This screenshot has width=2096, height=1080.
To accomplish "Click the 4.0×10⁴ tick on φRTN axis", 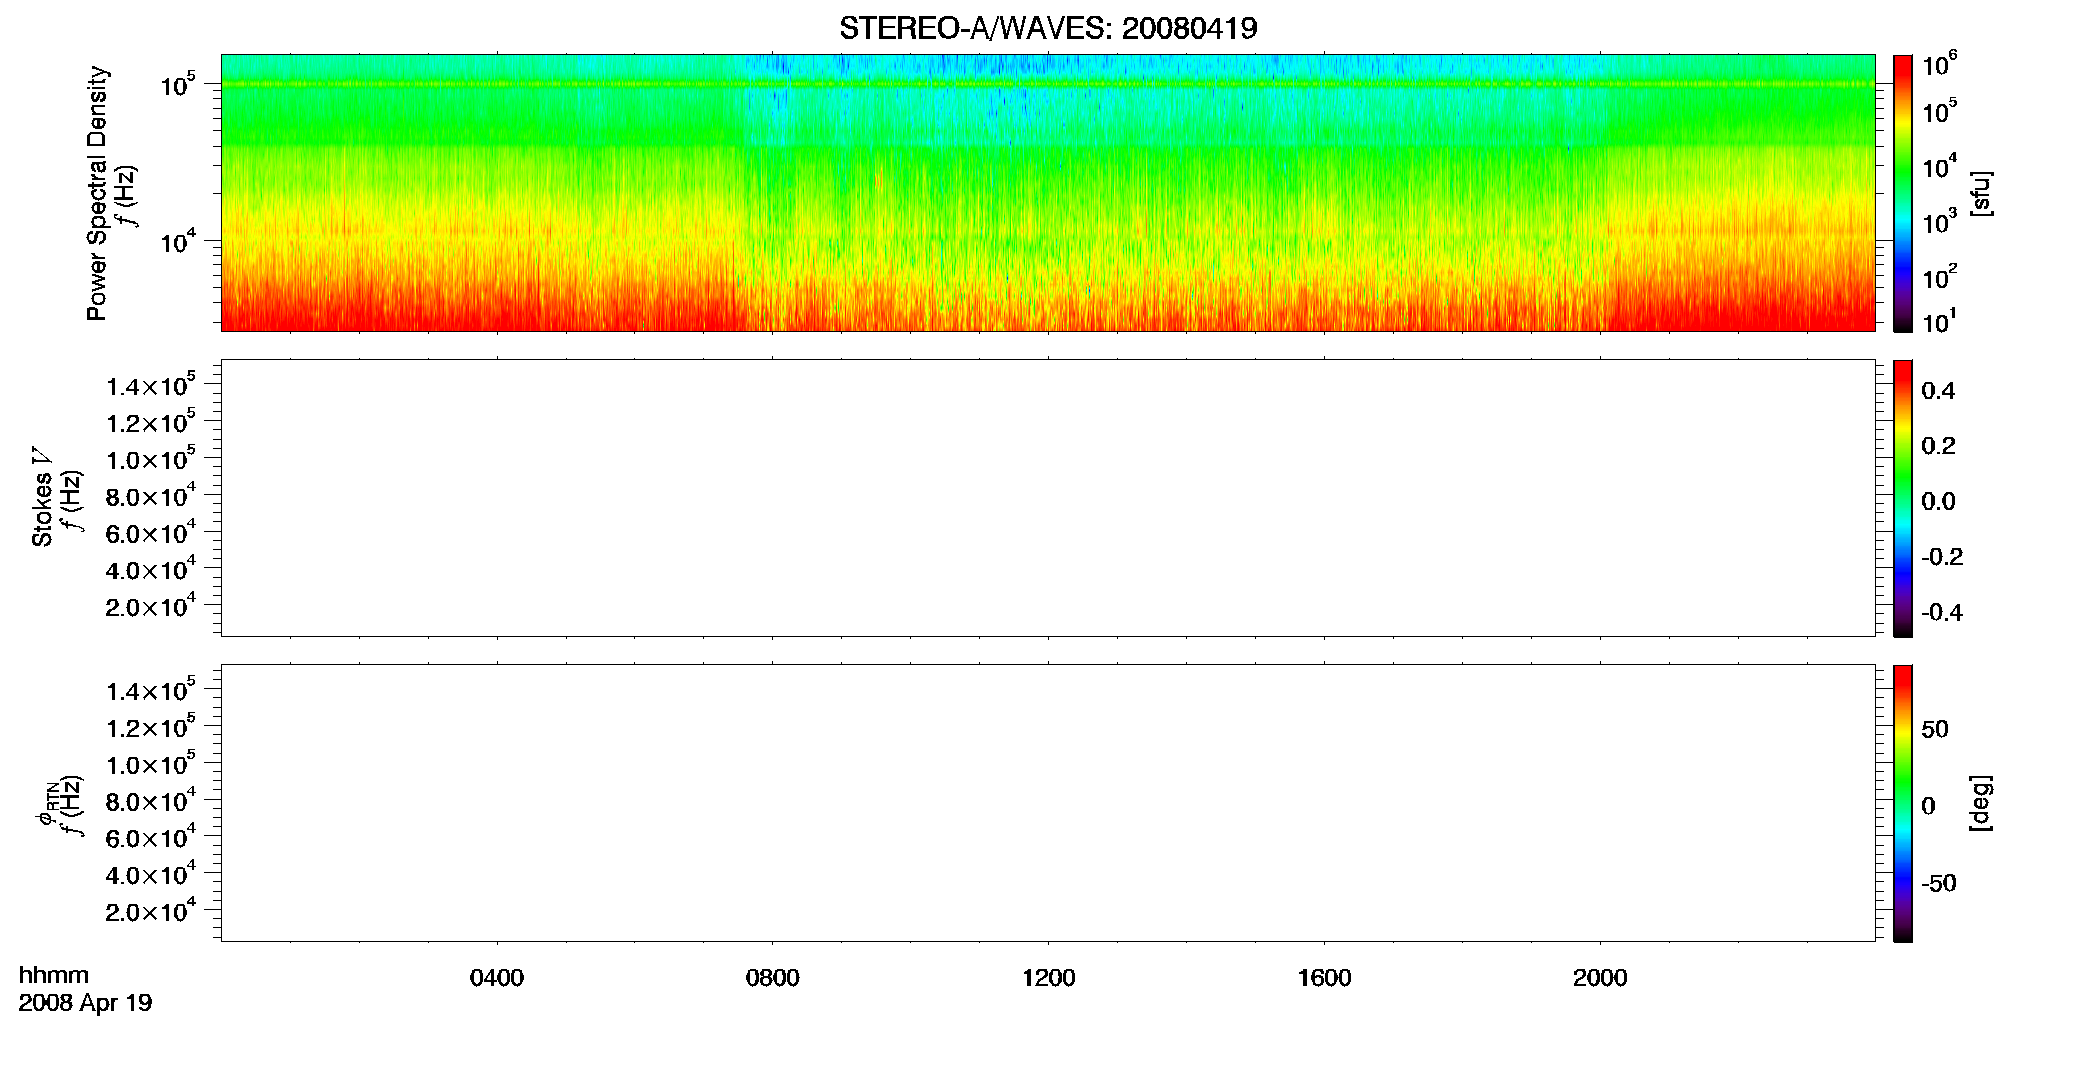I will pyautogui.click(x=151, y=873).
